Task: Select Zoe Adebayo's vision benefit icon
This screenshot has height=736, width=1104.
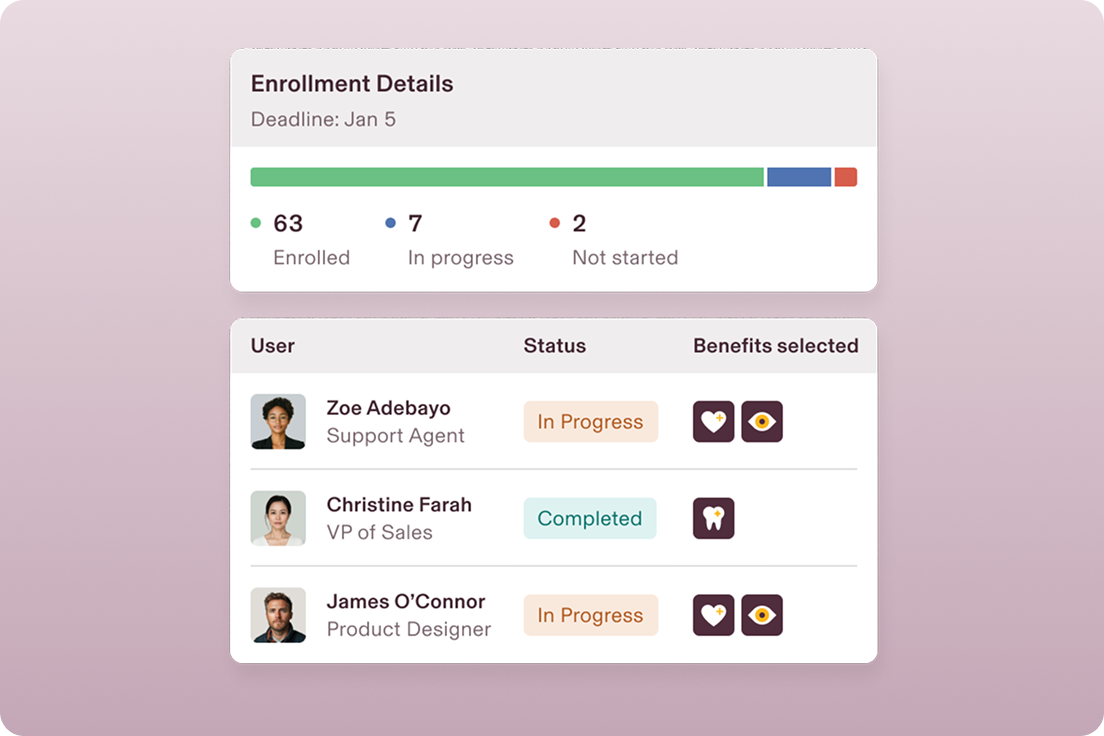Action: (760, 421)
